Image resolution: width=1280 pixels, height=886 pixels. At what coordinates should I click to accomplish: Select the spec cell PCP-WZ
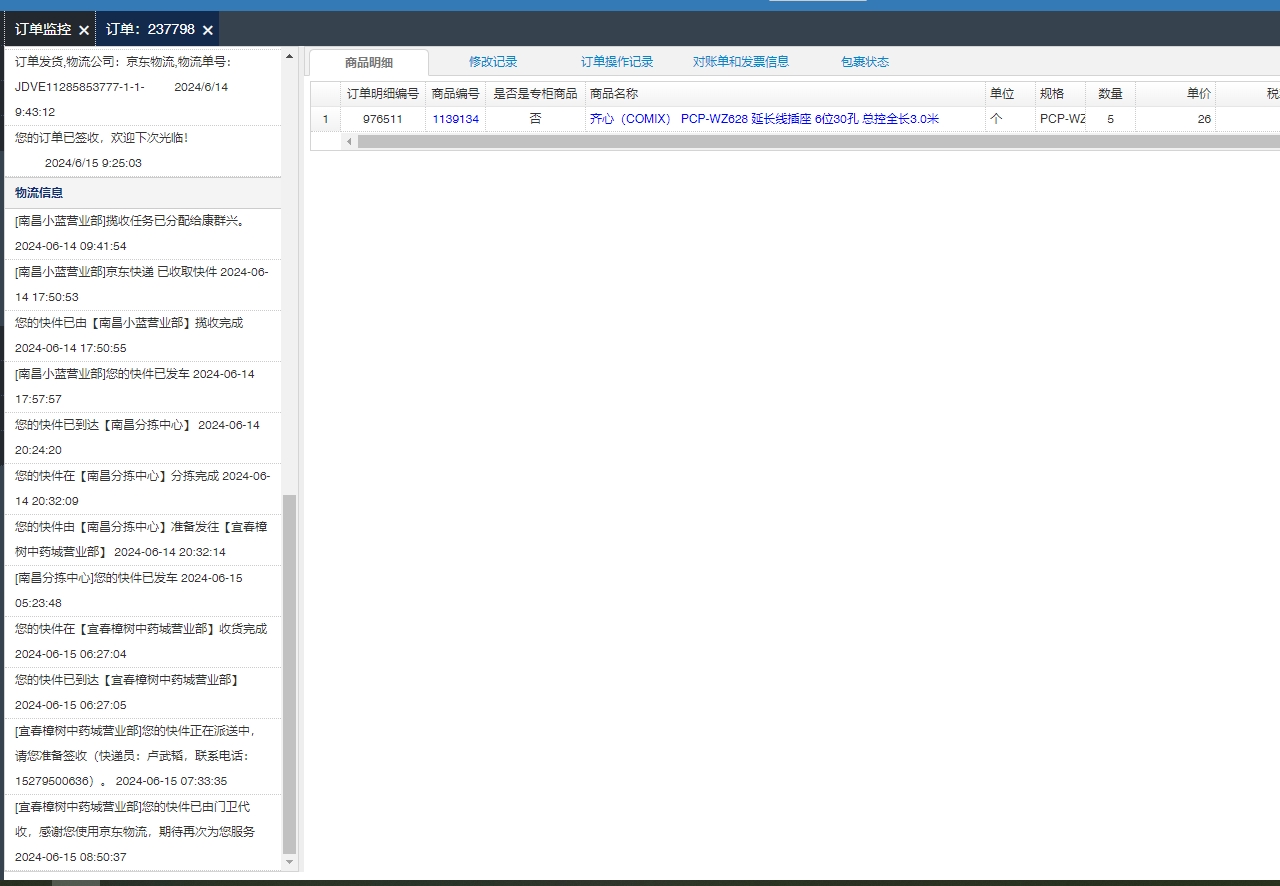click(x=1060, y=118)
